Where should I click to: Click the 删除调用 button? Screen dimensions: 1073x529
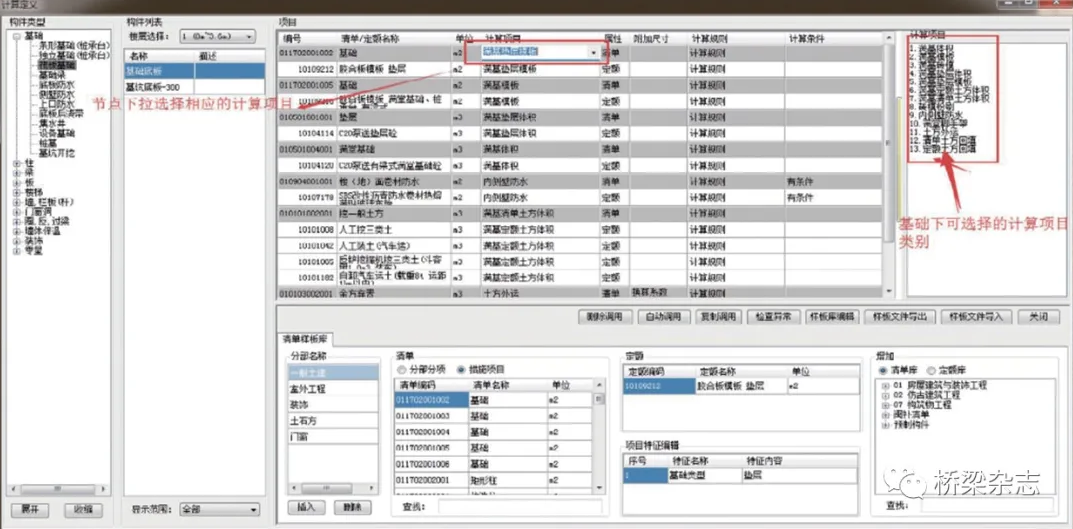coord(604,317)
